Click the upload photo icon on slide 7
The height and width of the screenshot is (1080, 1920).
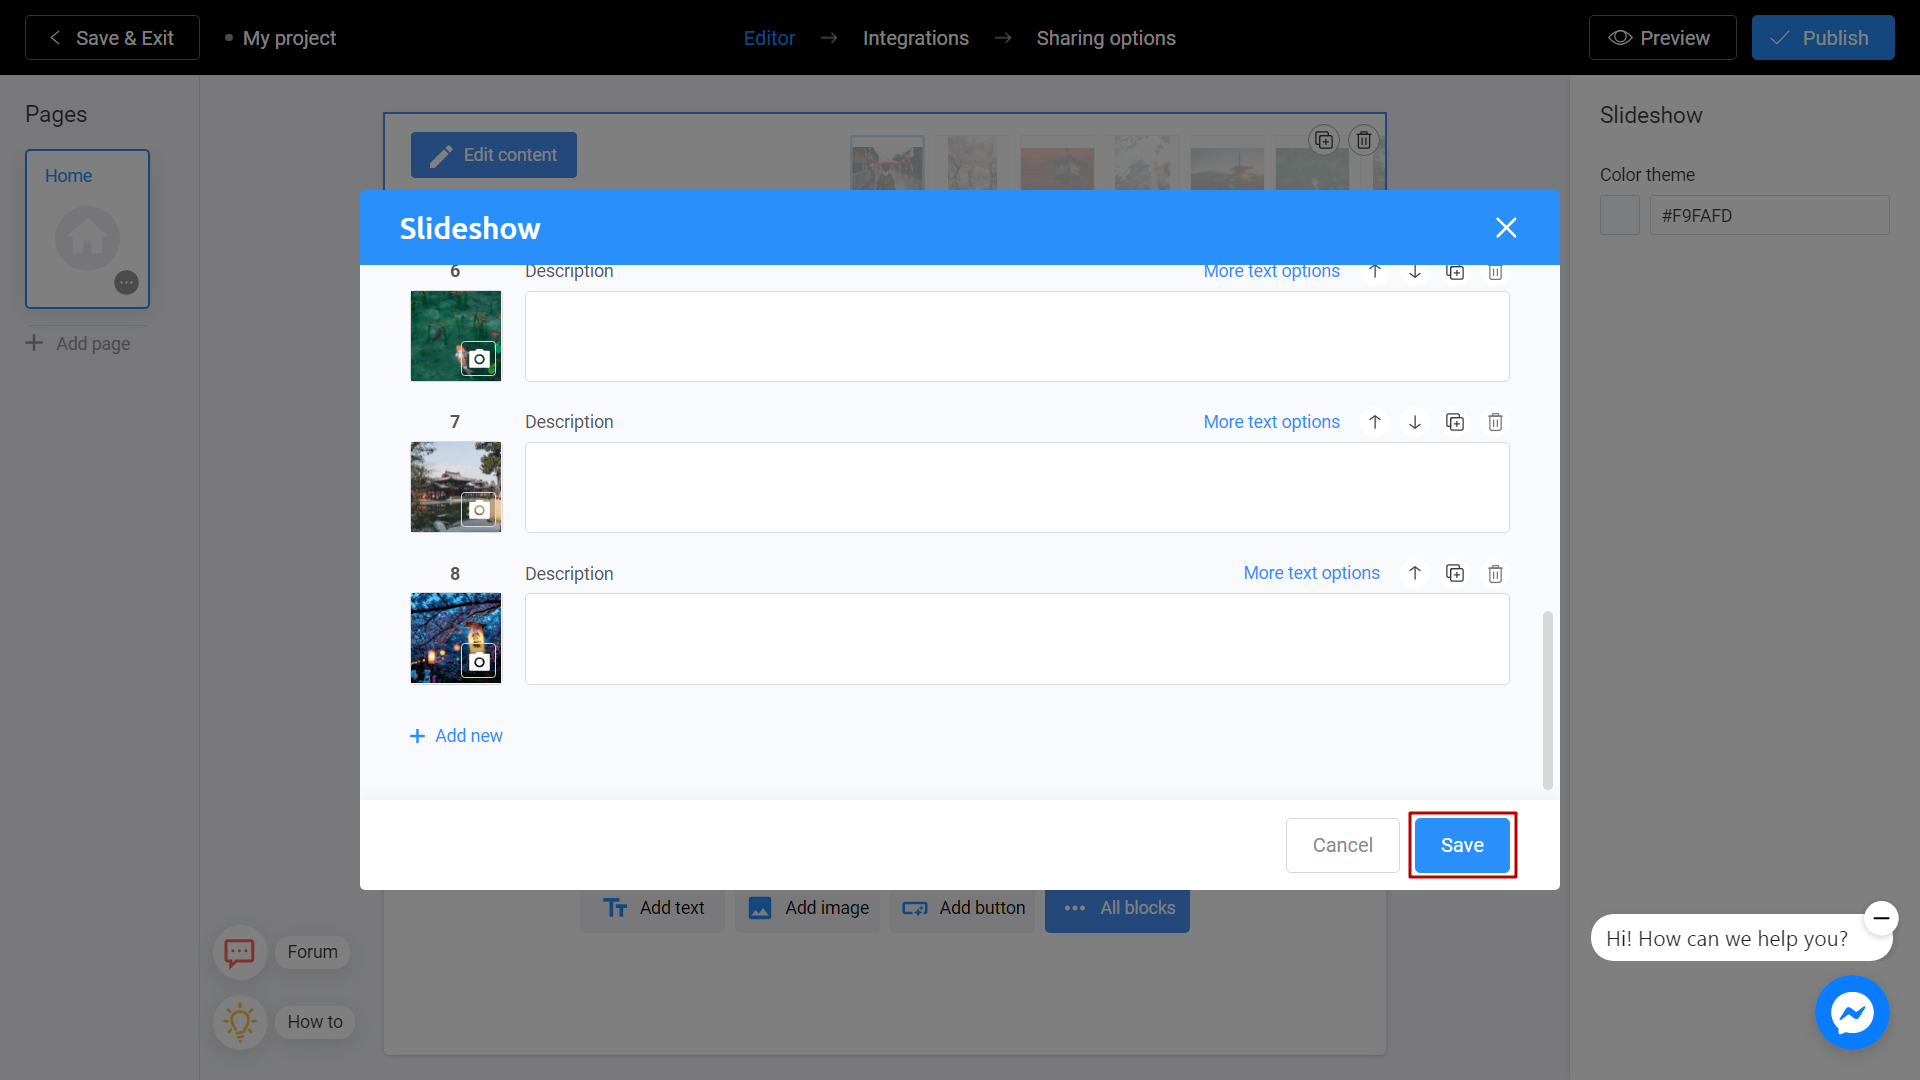[477, 510]
